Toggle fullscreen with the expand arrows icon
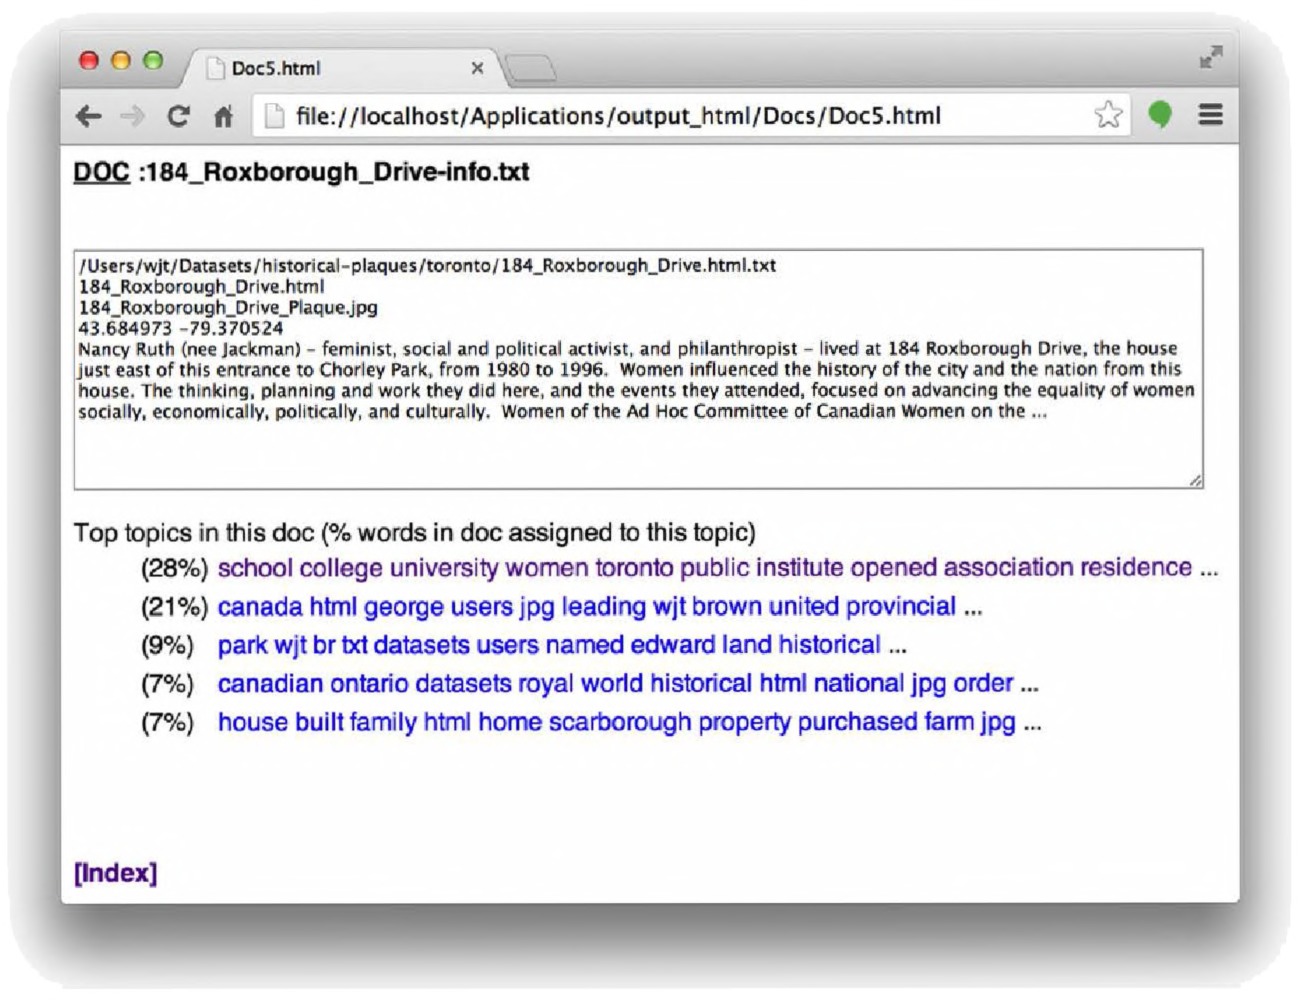 click(x=1211, y=57)
